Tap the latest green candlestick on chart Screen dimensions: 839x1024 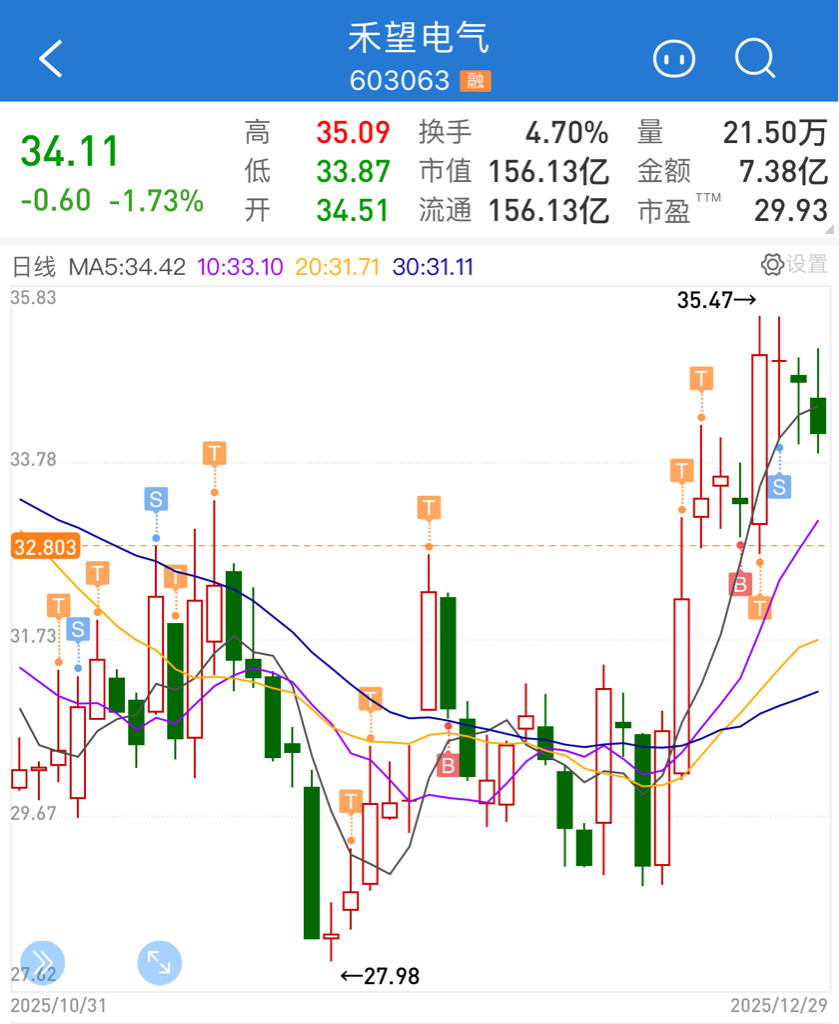click(x=818, y=415)
